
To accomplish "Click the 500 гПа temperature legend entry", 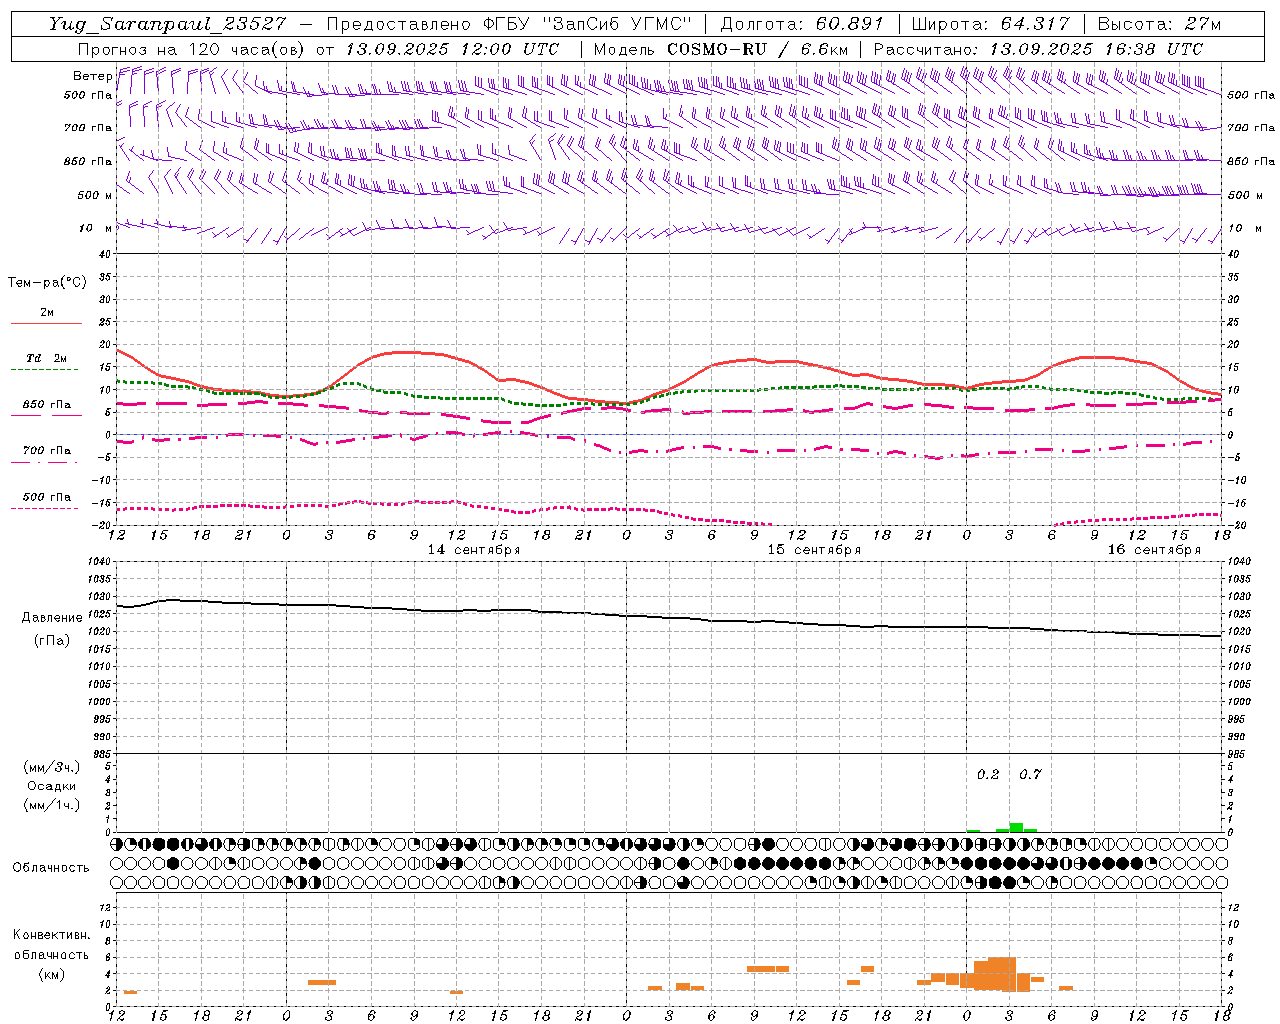I will (x=46, y=497).
